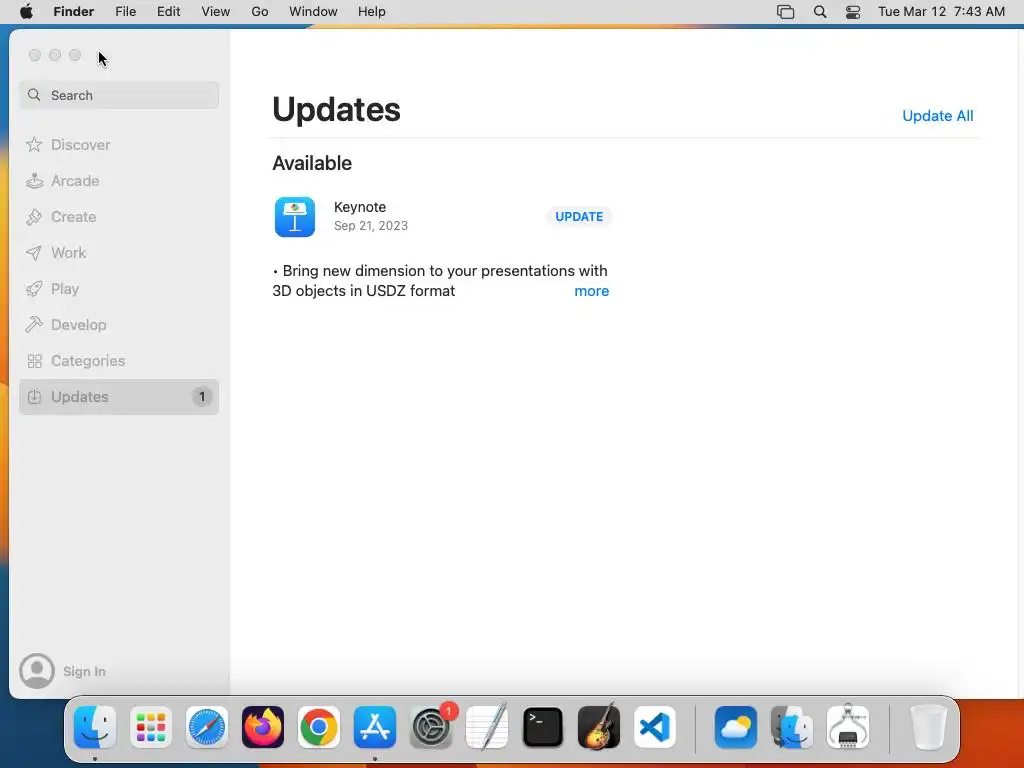Click the Keynote app icon
The height and width of the screenshot is (768, 1024).
point(295,217)
